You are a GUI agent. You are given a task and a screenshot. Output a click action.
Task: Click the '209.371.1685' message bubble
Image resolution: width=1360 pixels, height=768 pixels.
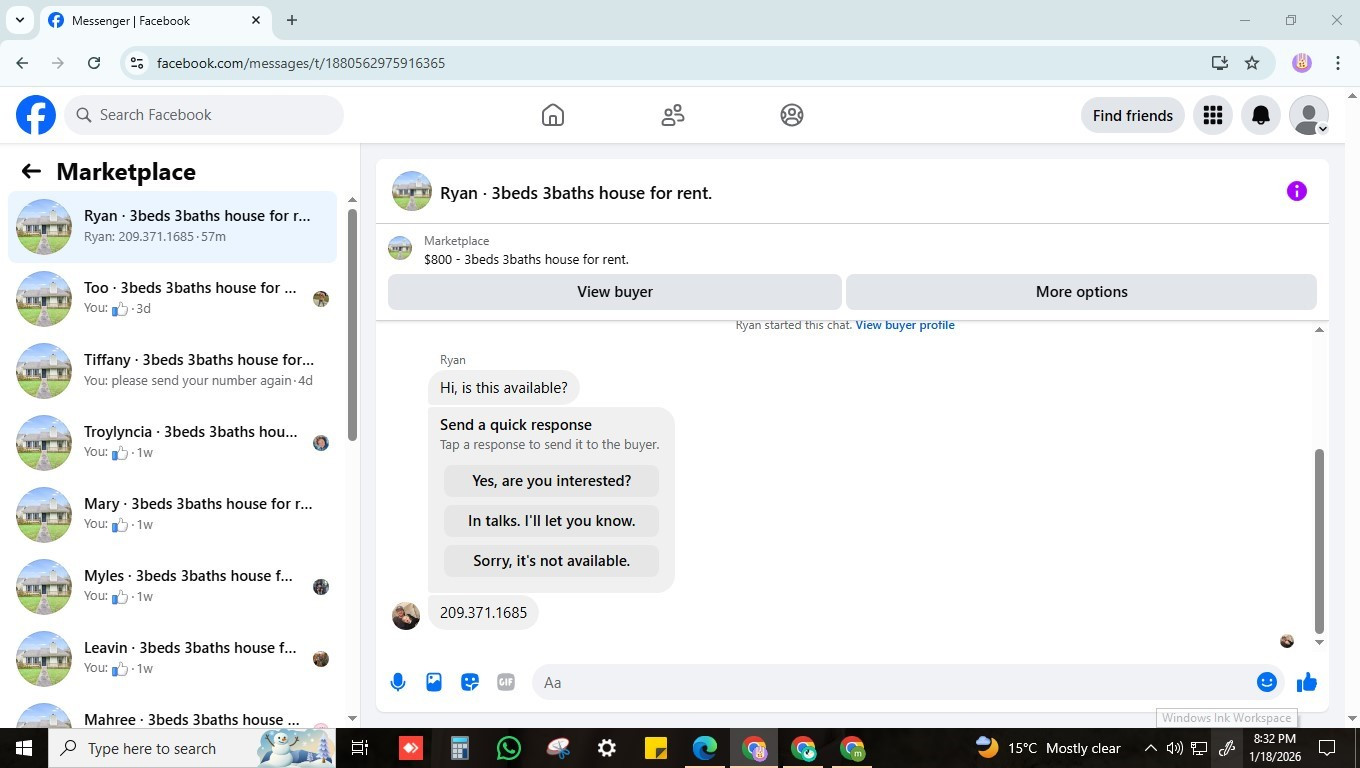pos(483,613)
